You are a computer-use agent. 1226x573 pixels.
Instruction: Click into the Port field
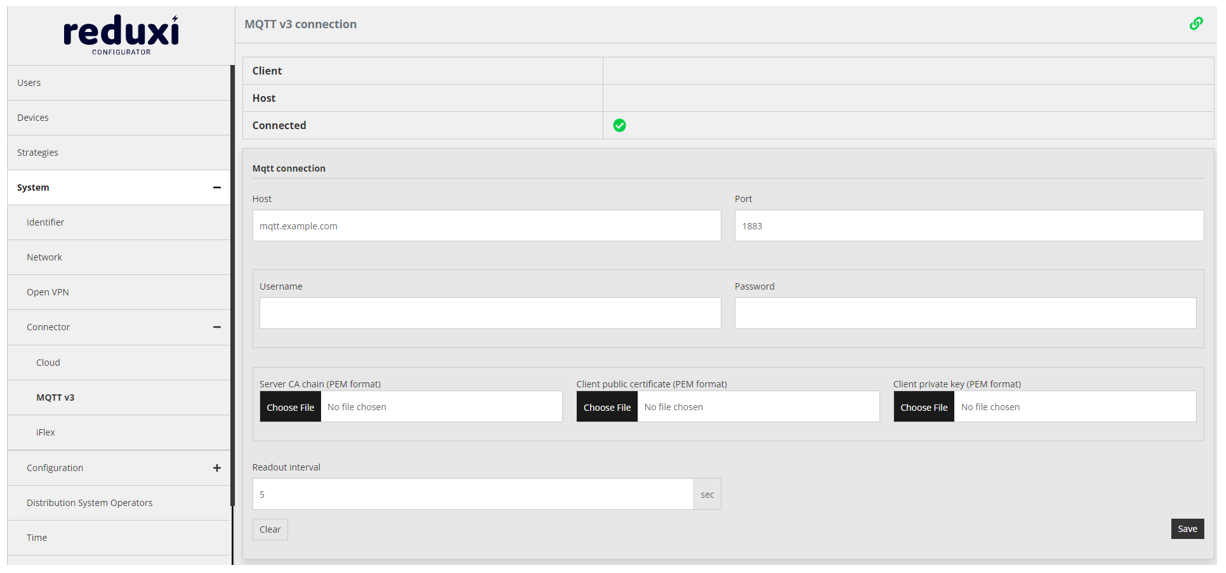[x=968, y=226]
